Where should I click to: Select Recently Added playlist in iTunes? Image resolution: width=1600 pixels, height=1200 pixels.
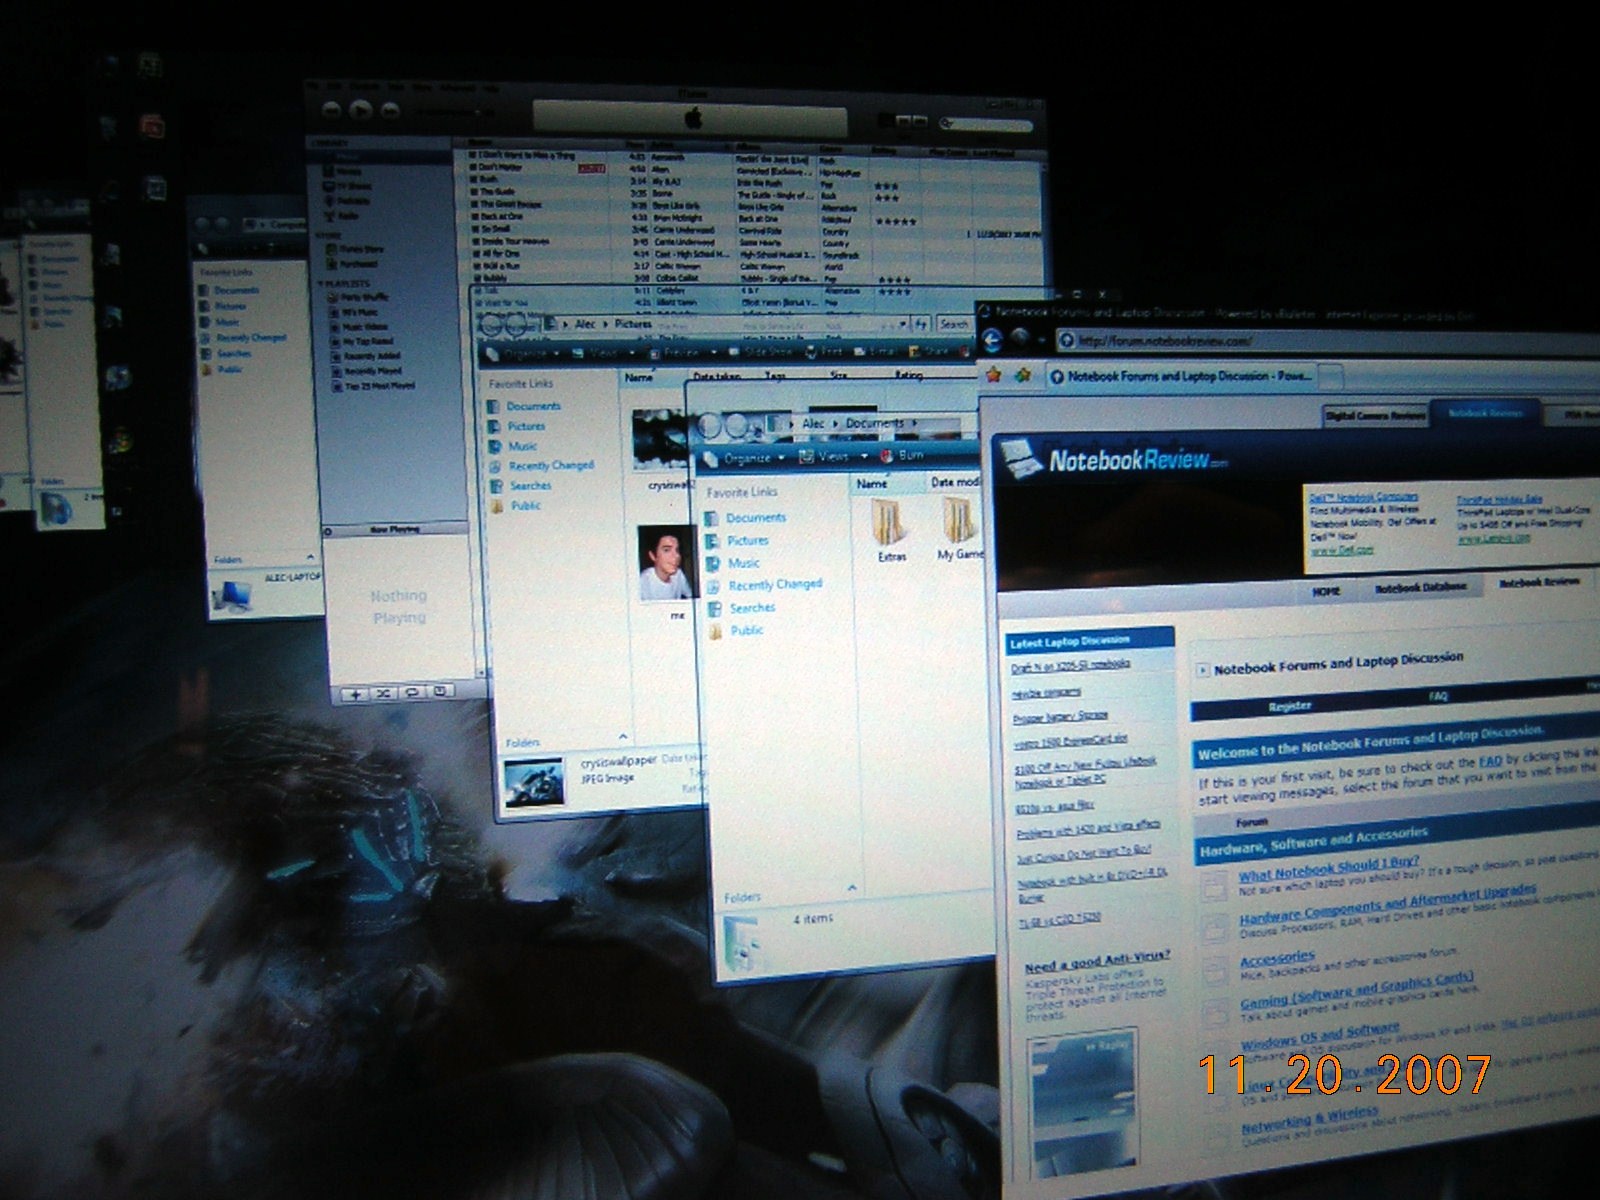[x=363, y=356]
